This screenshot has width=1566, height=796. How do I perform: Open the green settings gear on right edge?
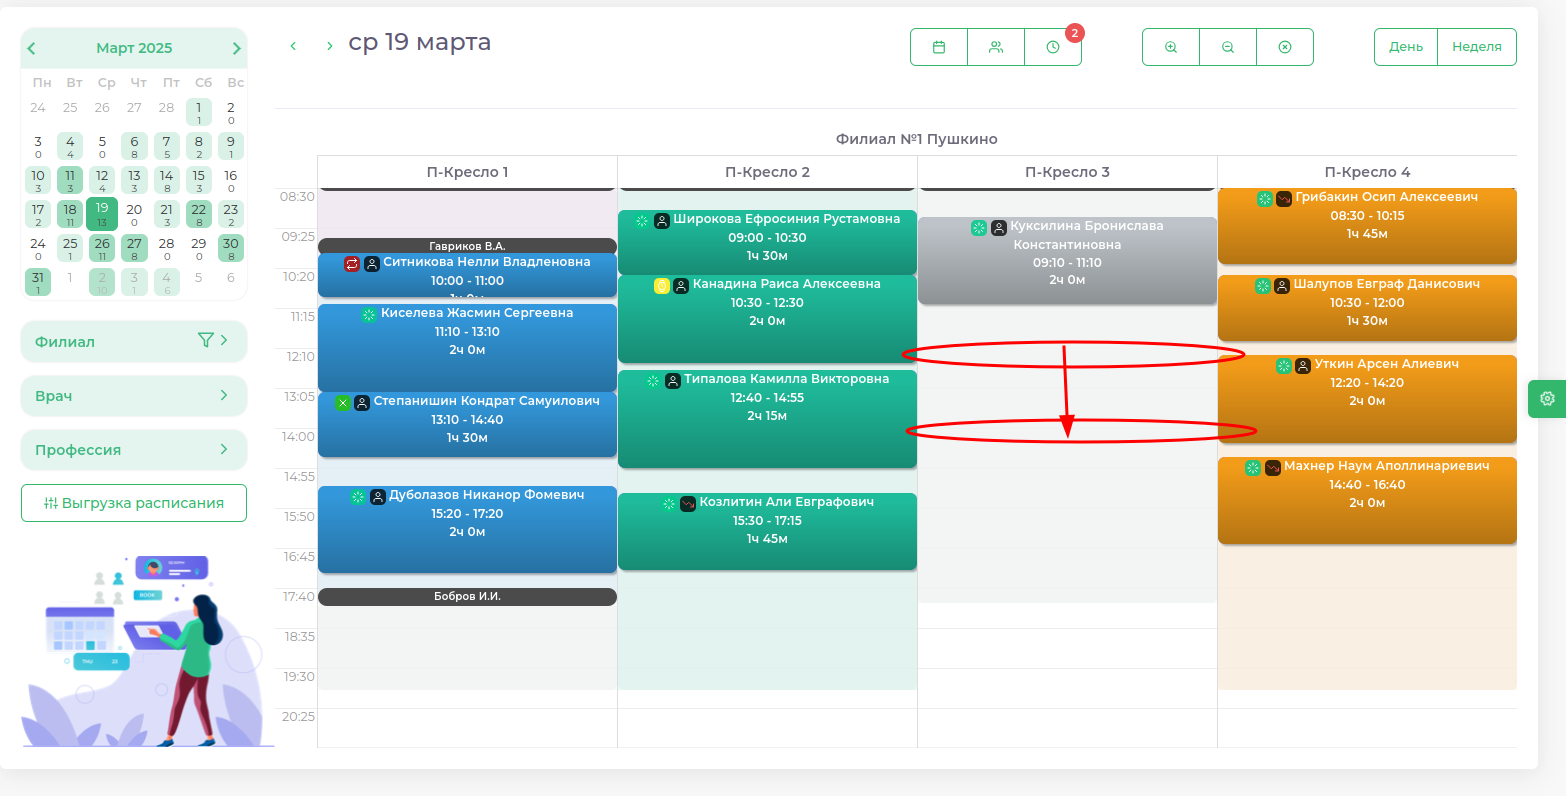pos(1547,398)
